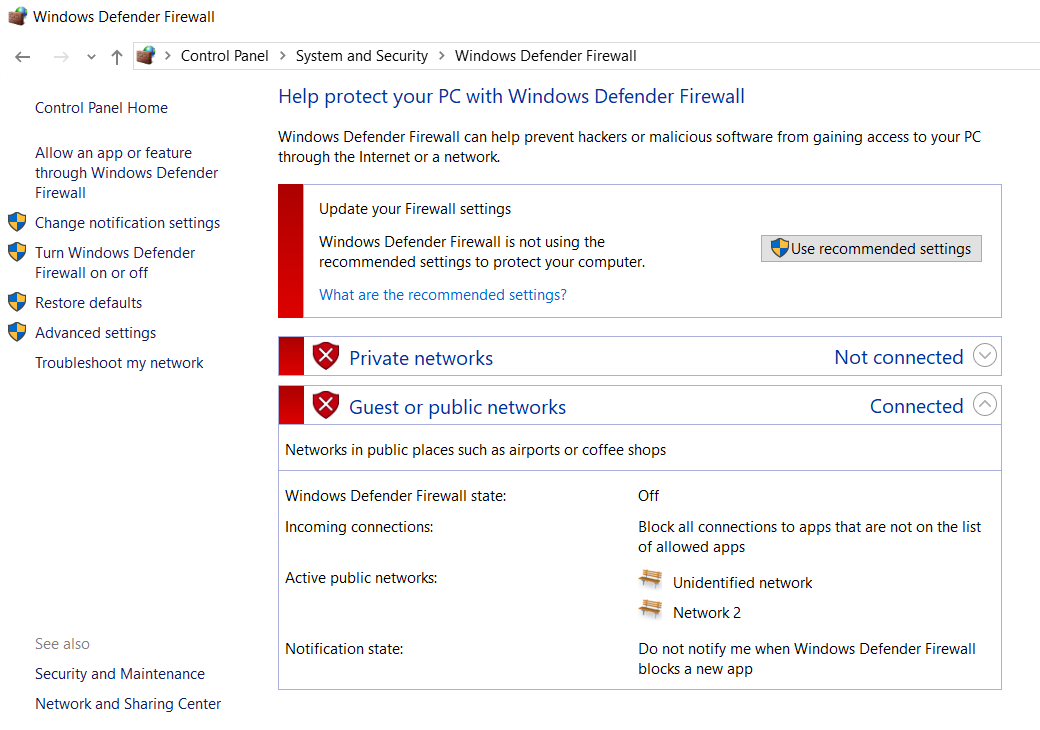
Task: Click Unidentified network text
Action: tap(742, 583)
